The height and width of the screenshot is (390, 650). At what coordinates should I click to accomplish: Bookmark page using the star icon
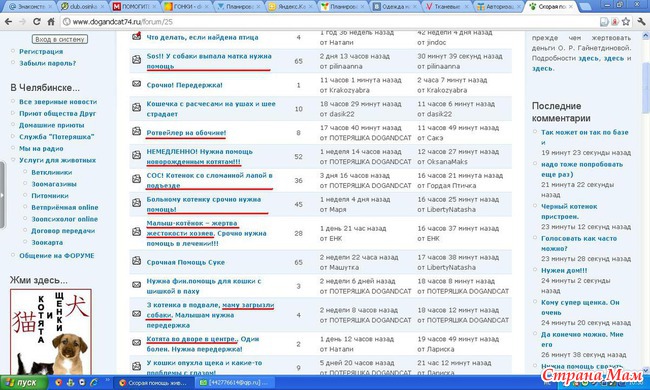[626, 22]
